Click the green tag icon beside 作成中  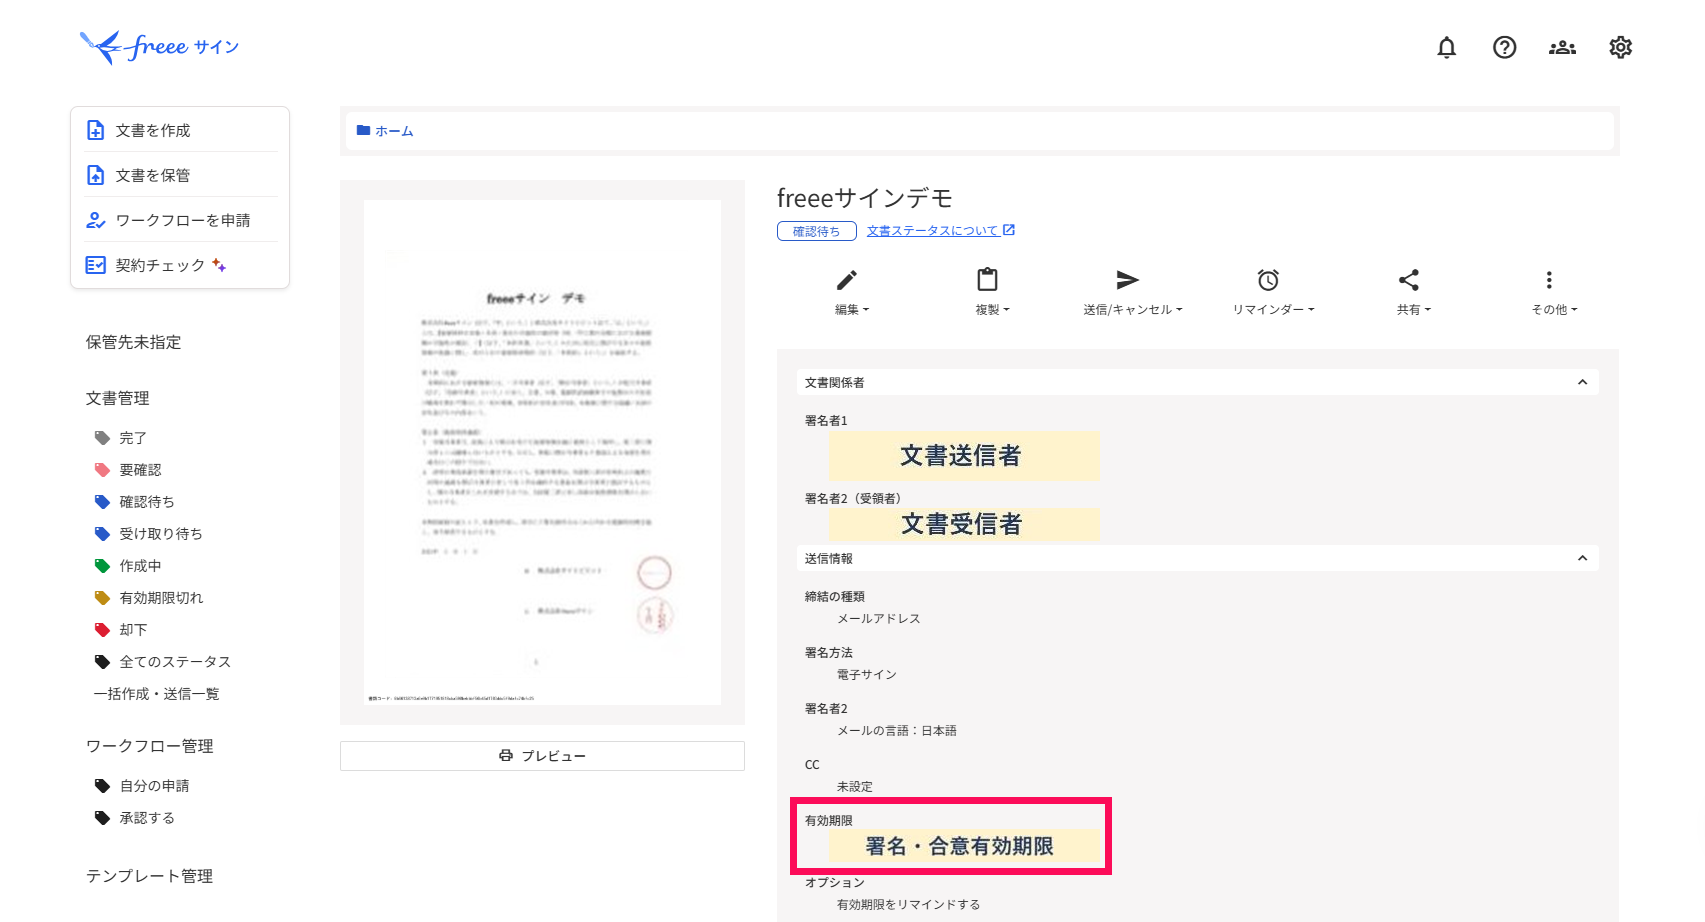(102, 566)
